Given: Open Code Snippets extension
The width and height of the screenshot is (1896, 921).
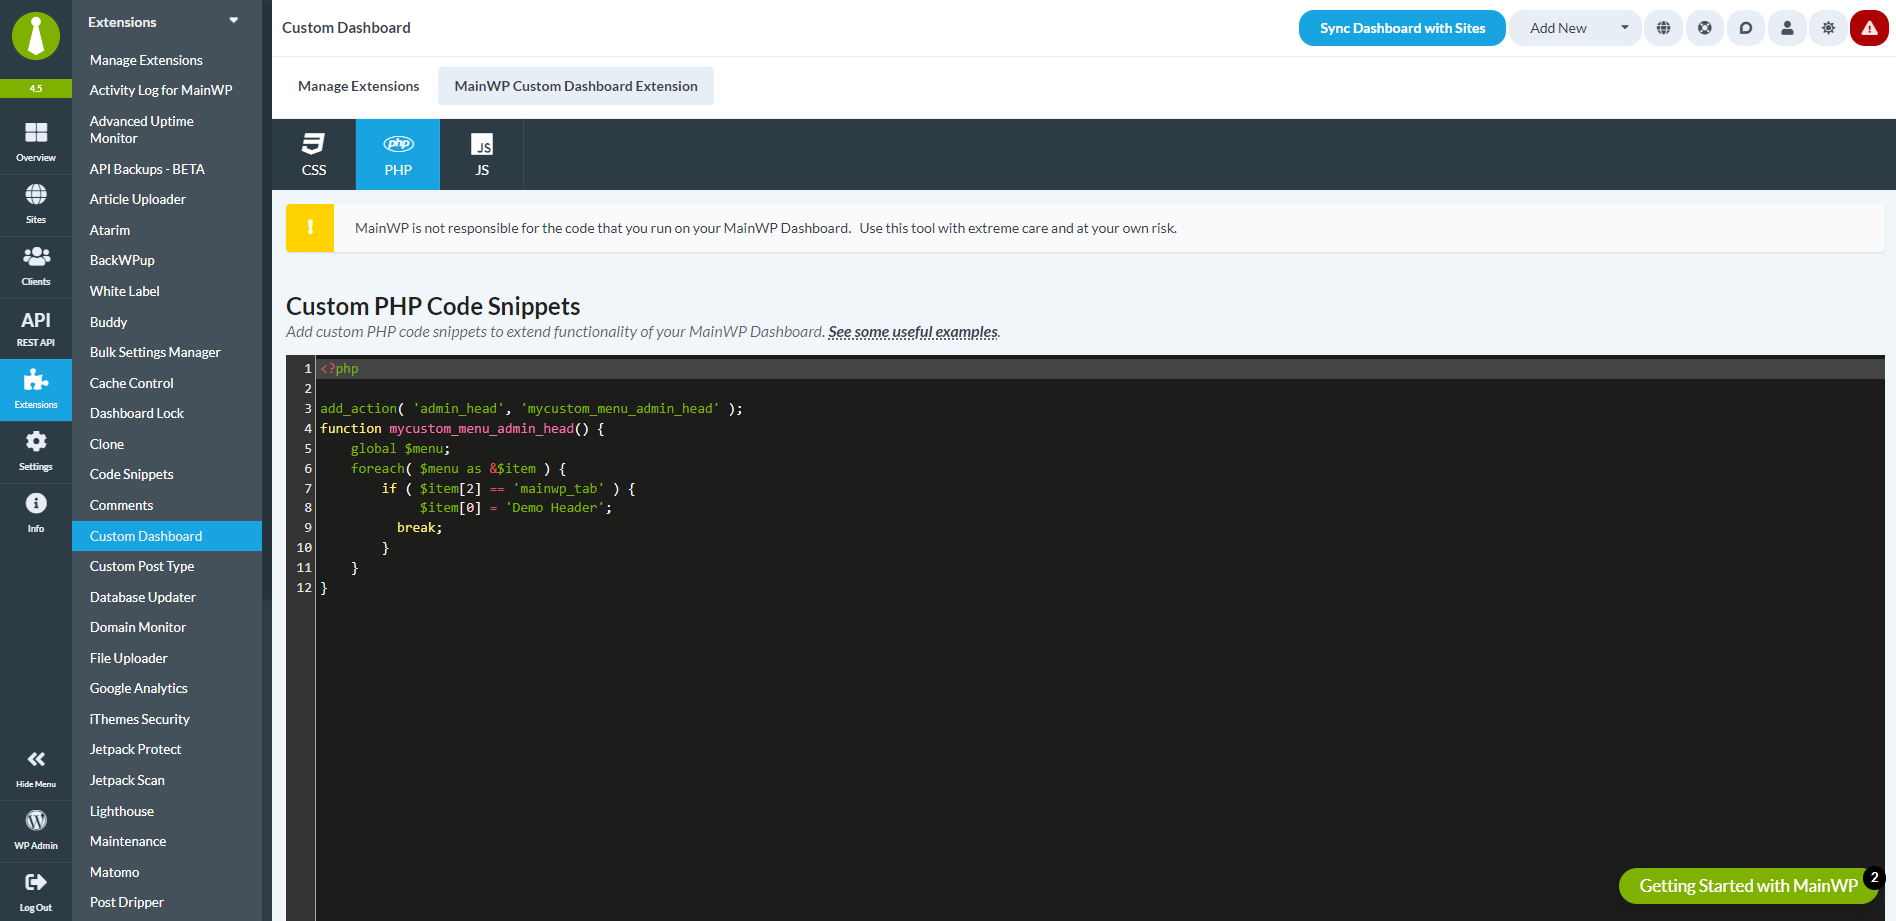Looking at the screenshot, I should point(132,474).
